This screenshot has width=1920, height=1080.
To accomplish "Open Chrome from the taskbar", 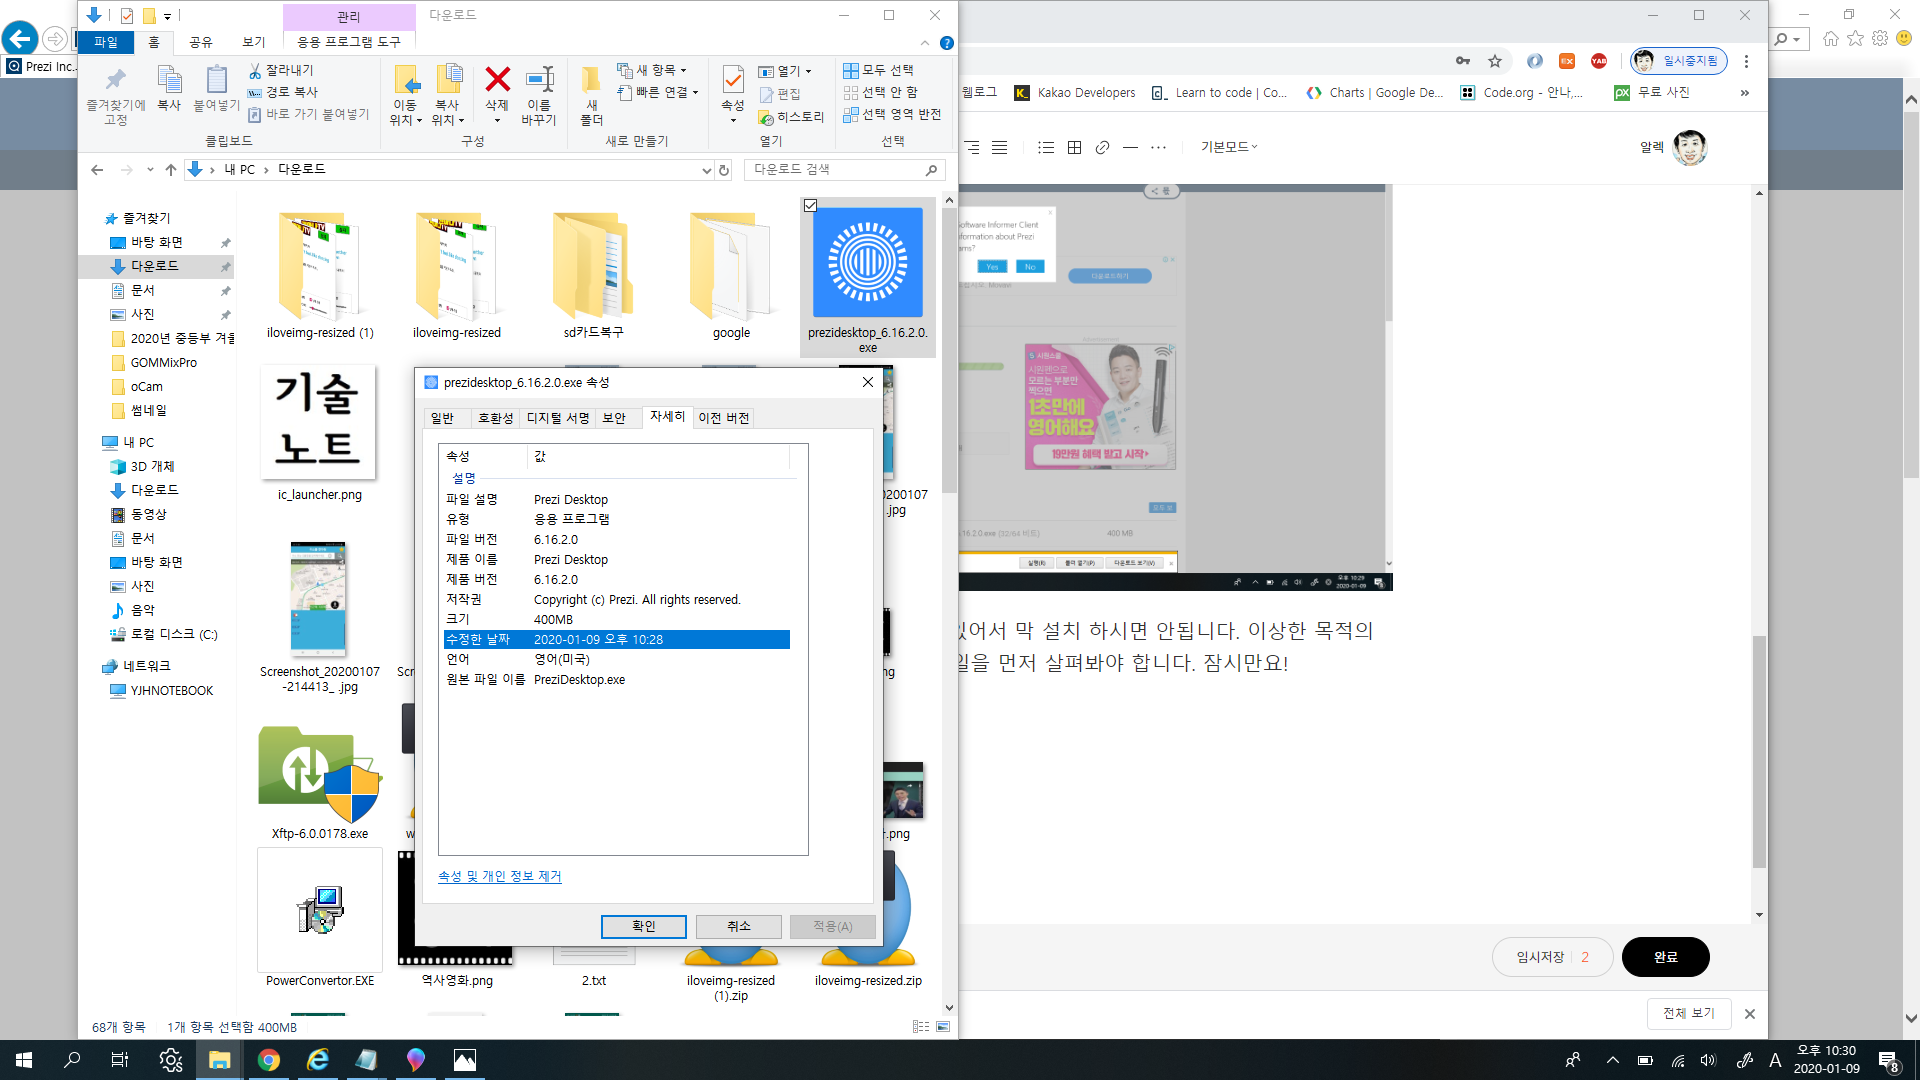I will click(x=268, y=1060).
